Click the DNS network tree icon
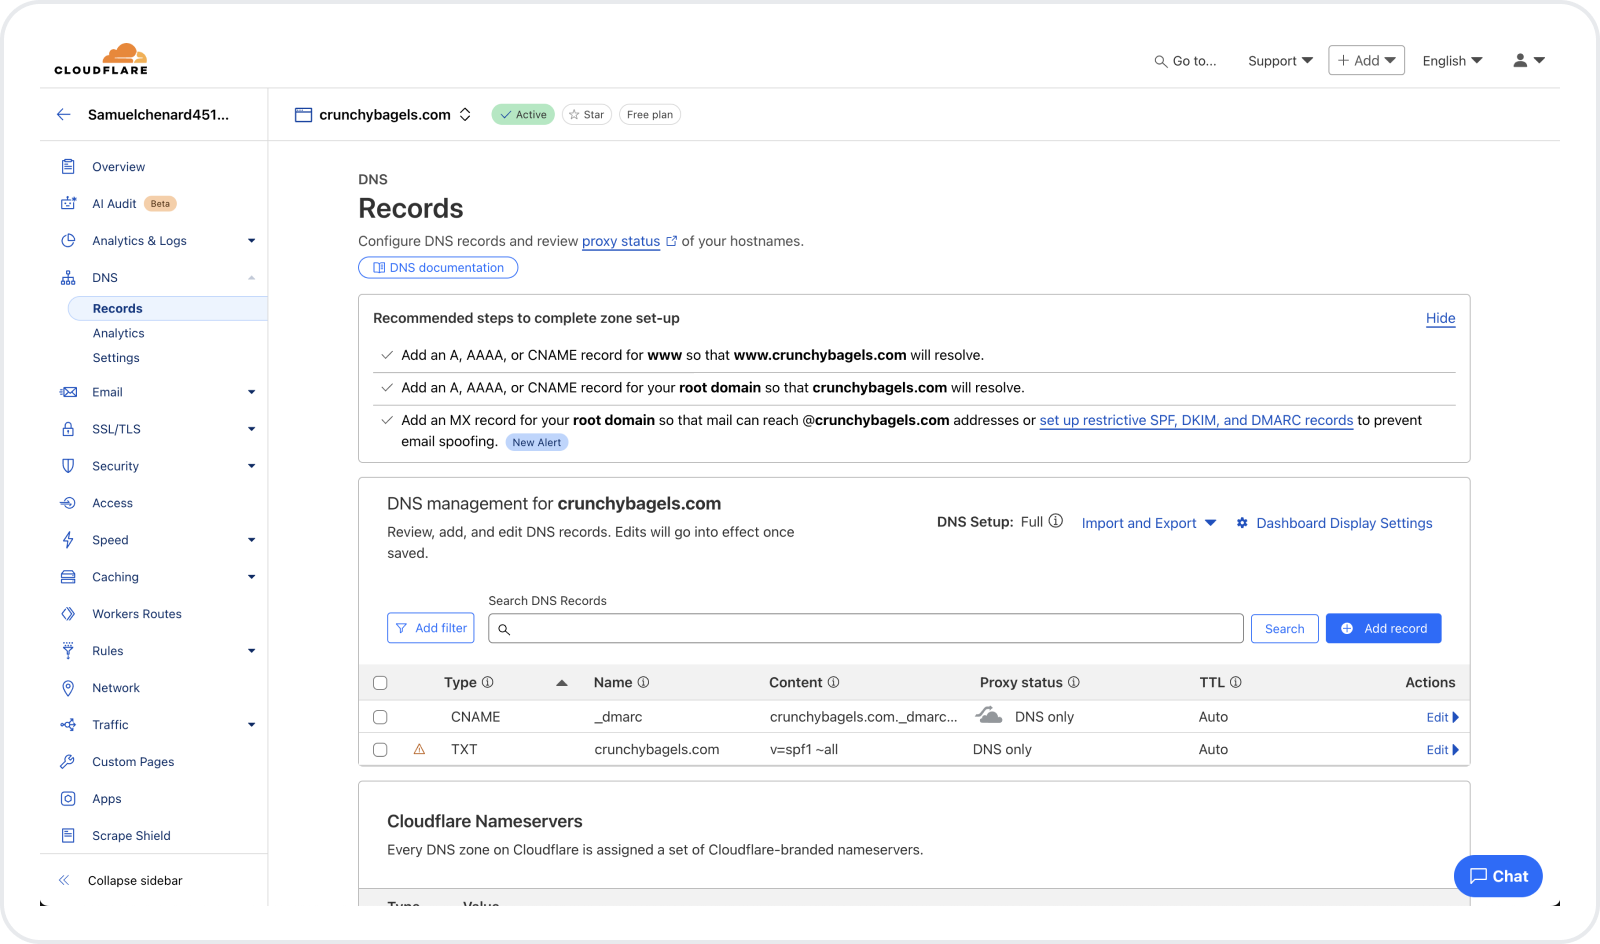 click(x=68, y=277)
